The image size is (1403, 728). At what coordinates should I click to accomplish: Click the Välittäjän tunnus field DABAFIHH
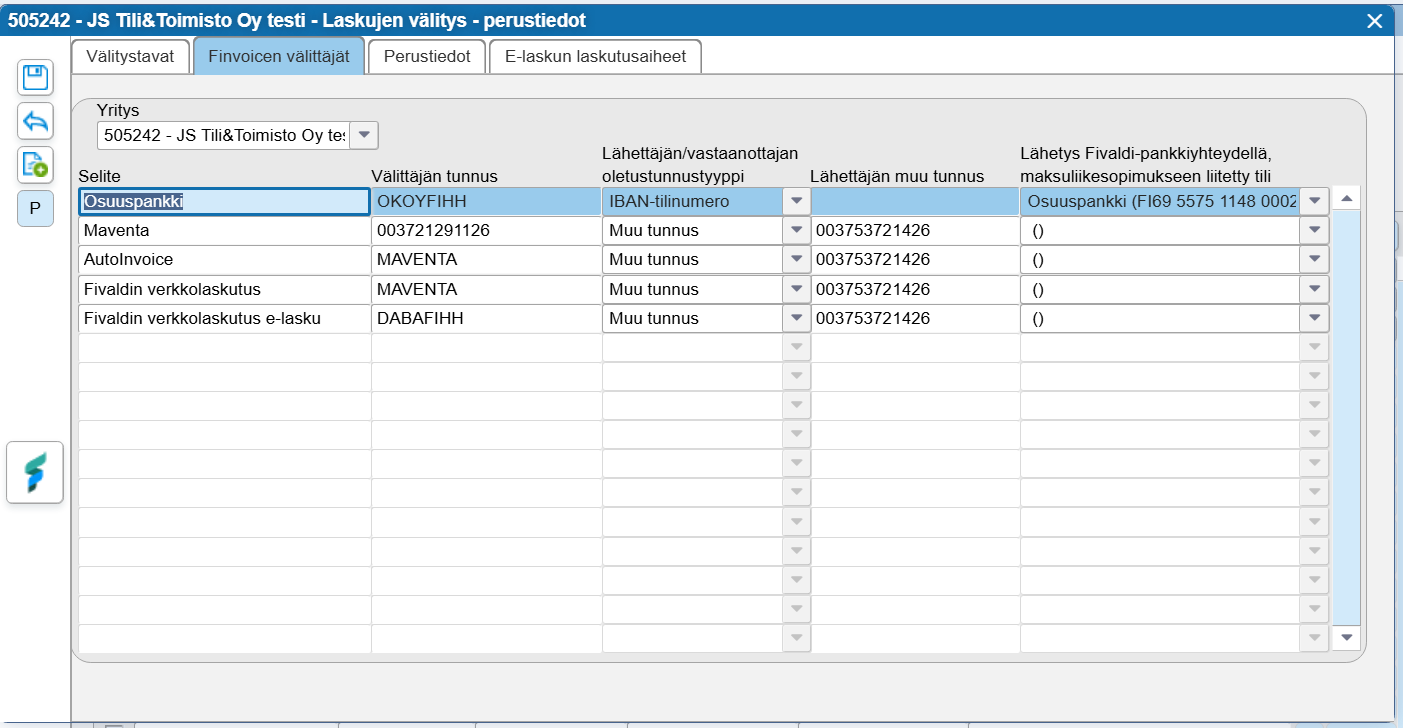click(486, 318)
